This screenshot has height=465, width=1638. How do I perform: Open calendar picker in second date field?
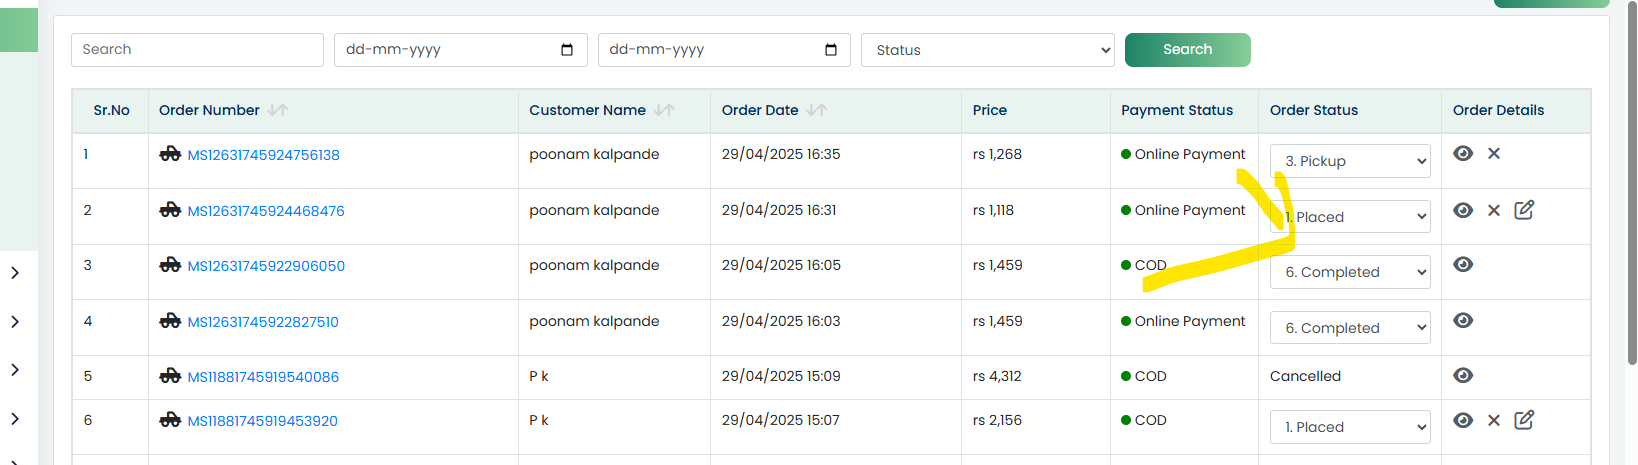coord(831,50)
